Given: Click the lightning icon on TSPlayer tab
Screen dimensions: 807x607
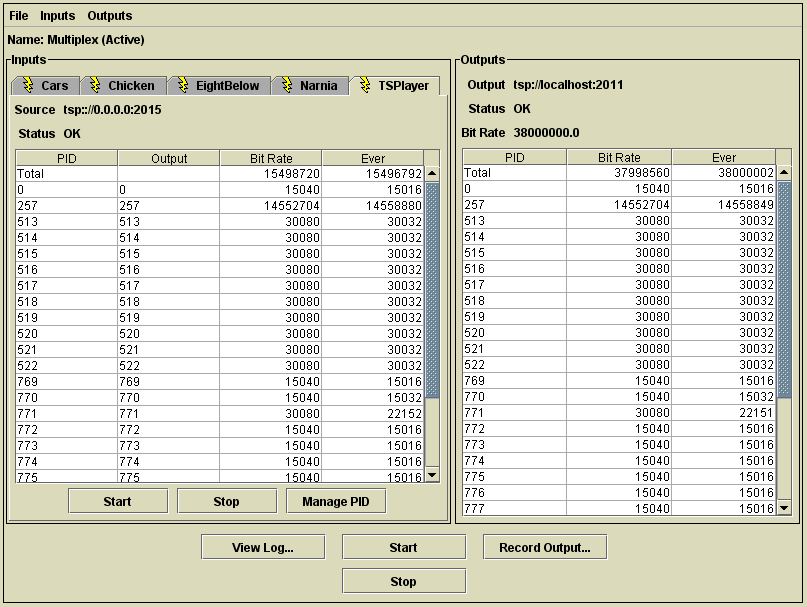Looking at the screenshot, I should [365, 85].
